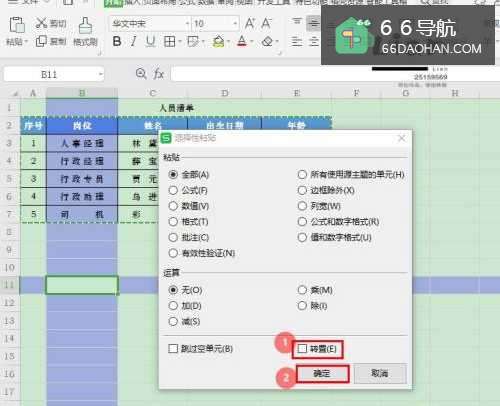The image size is (500, 406).
Task: Confirm with the 确定 button
Action: tap(322, 374)
